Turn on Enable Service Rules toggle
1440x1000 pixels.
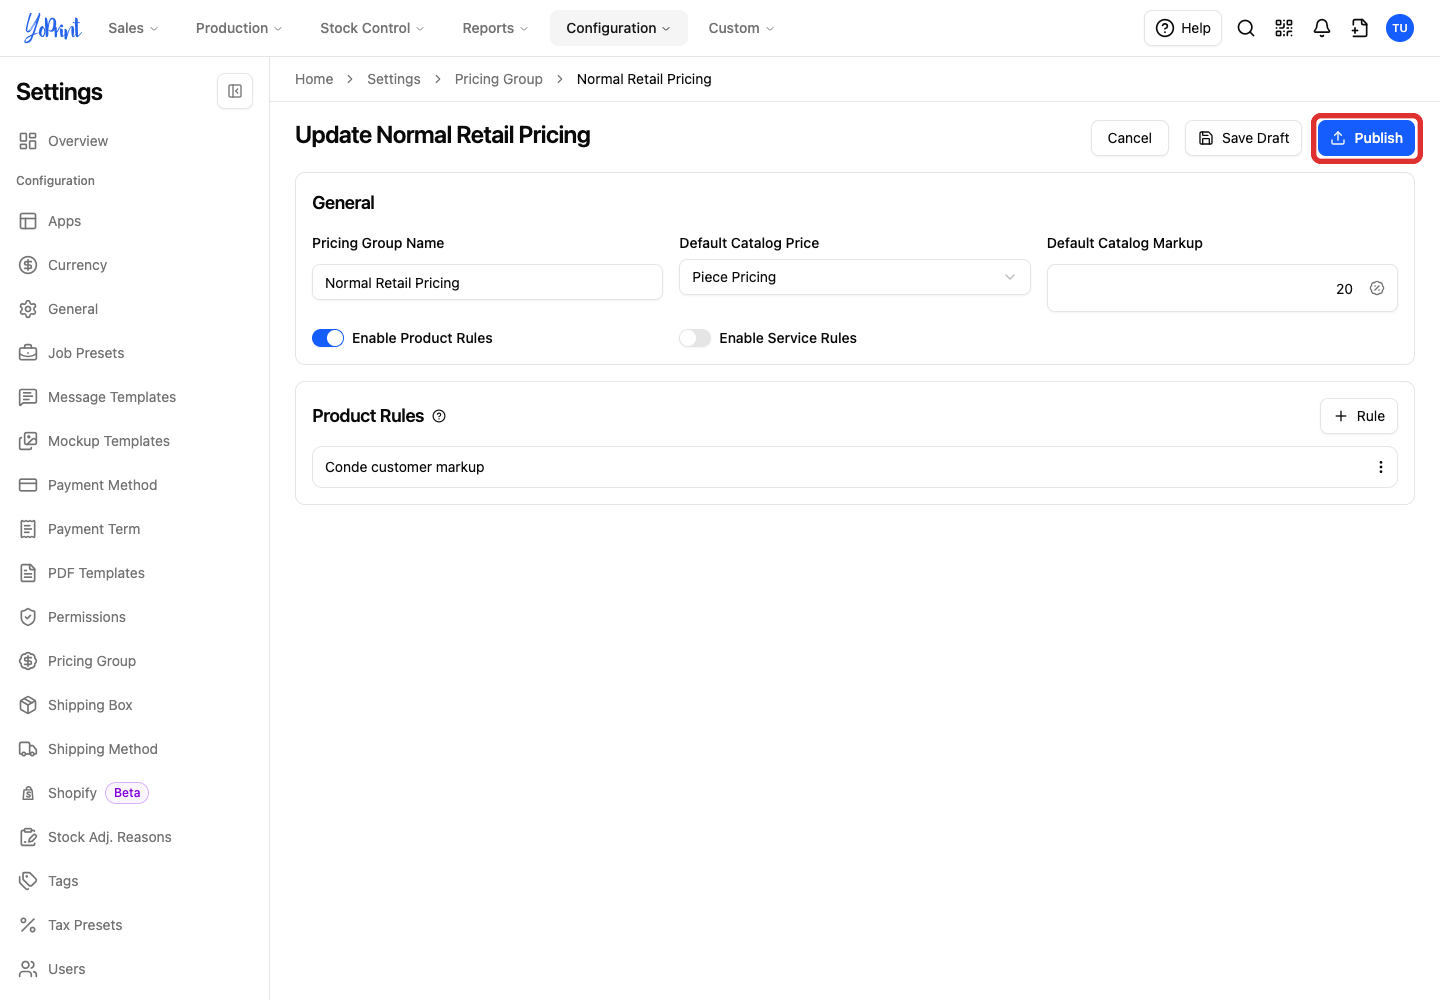click(x=695, y=338)
